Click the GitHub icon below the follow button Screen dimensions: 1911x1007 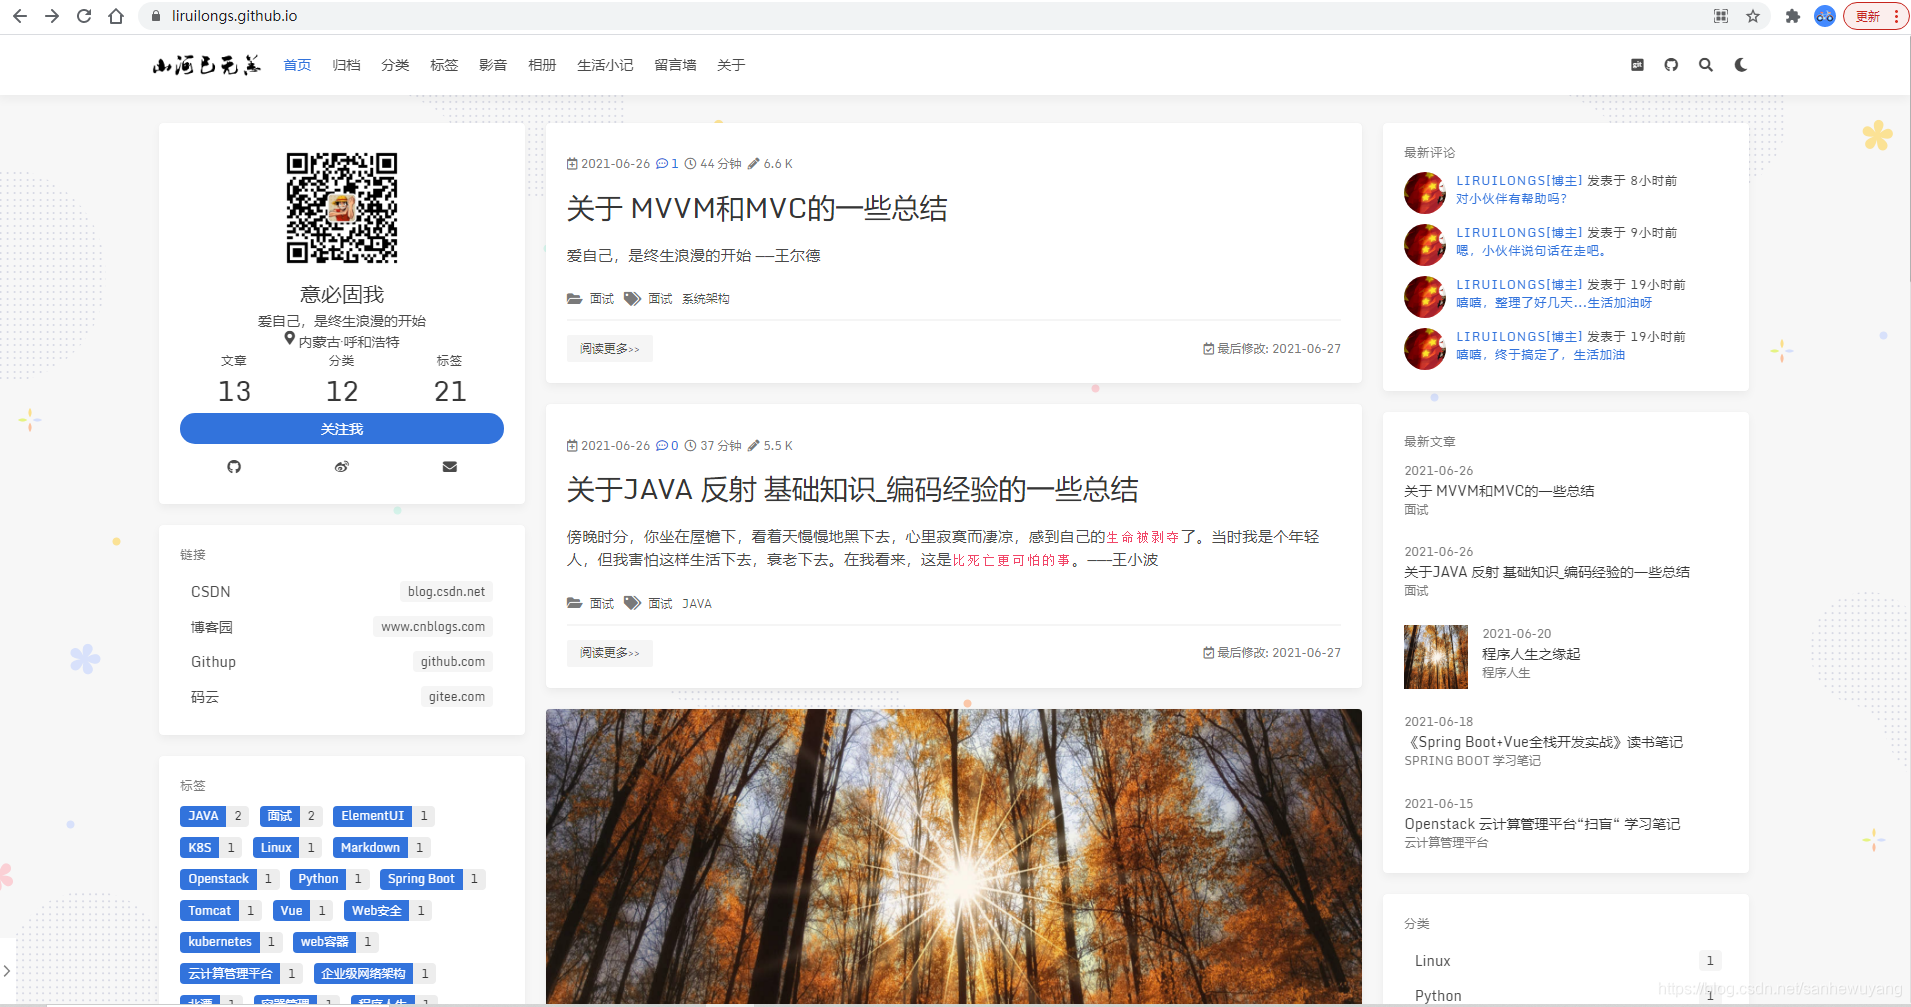(x=233, y=466)
